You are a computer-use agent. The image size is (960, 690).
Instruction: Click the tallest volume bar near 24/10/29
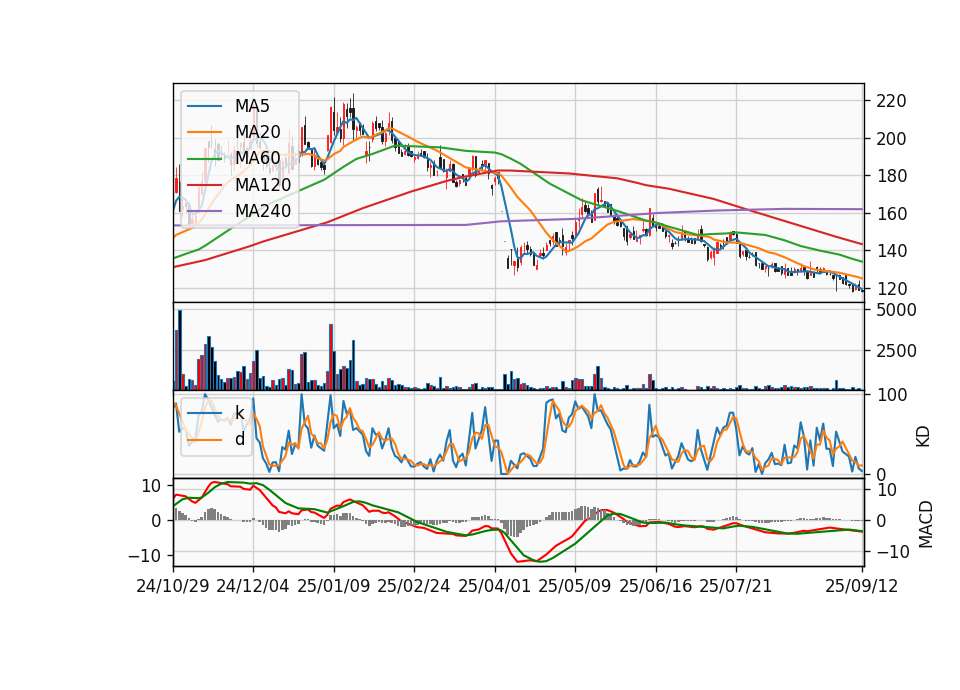coord(180,350)
